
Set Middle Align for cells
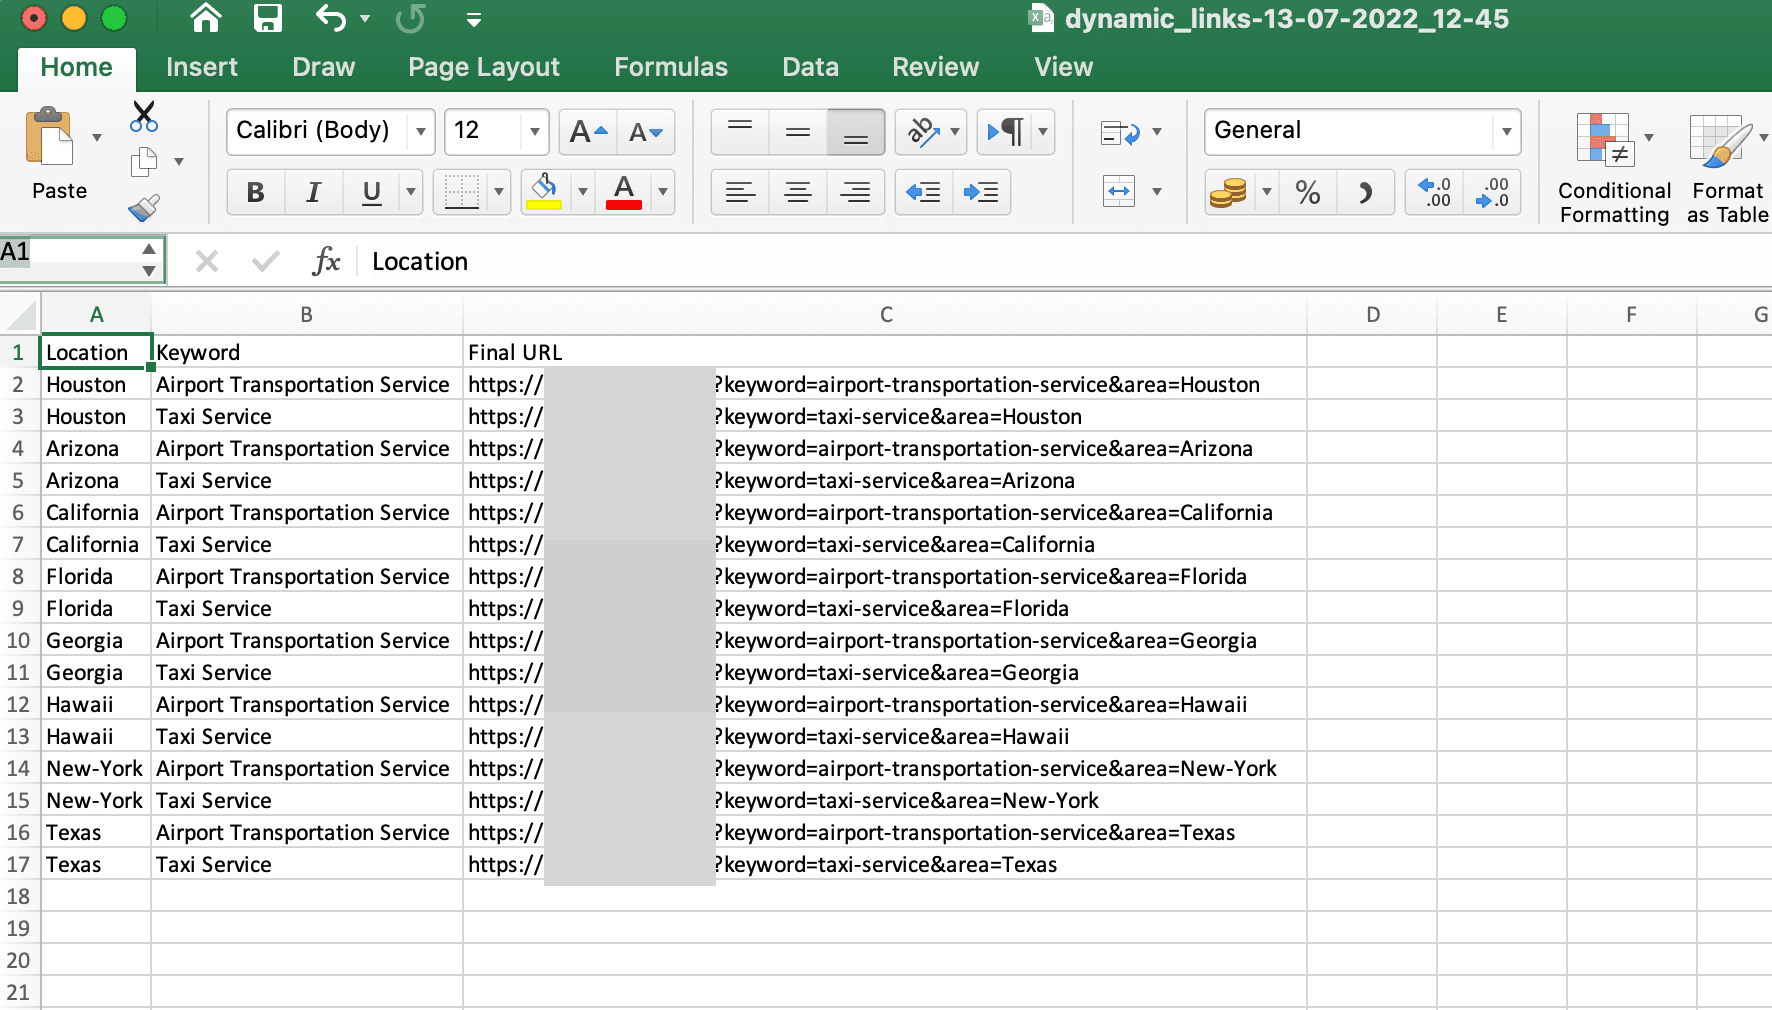798,131
